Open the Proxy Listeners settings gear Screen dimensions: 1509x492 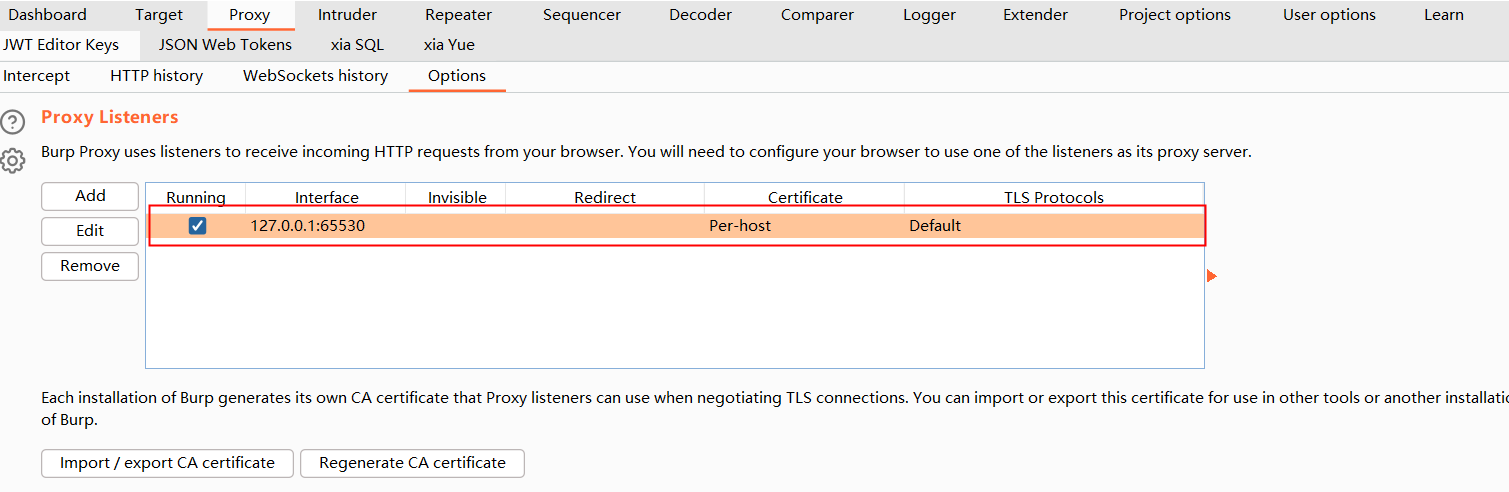pos(12,160)
